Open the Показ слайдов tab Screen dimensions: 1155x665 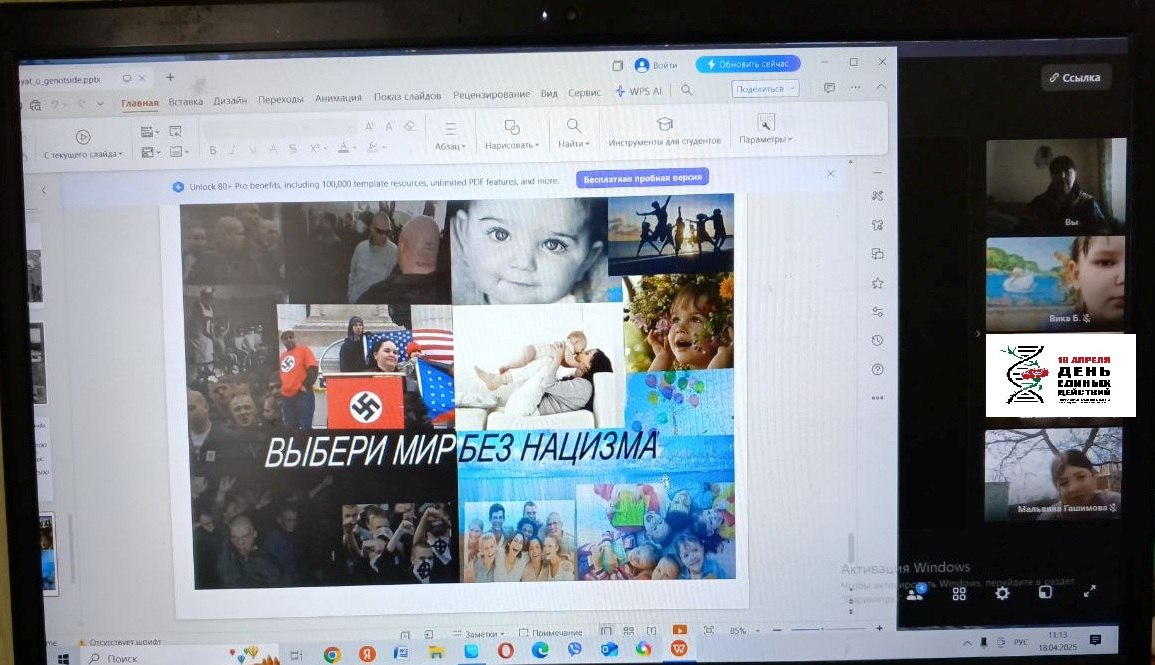point(407,96)
